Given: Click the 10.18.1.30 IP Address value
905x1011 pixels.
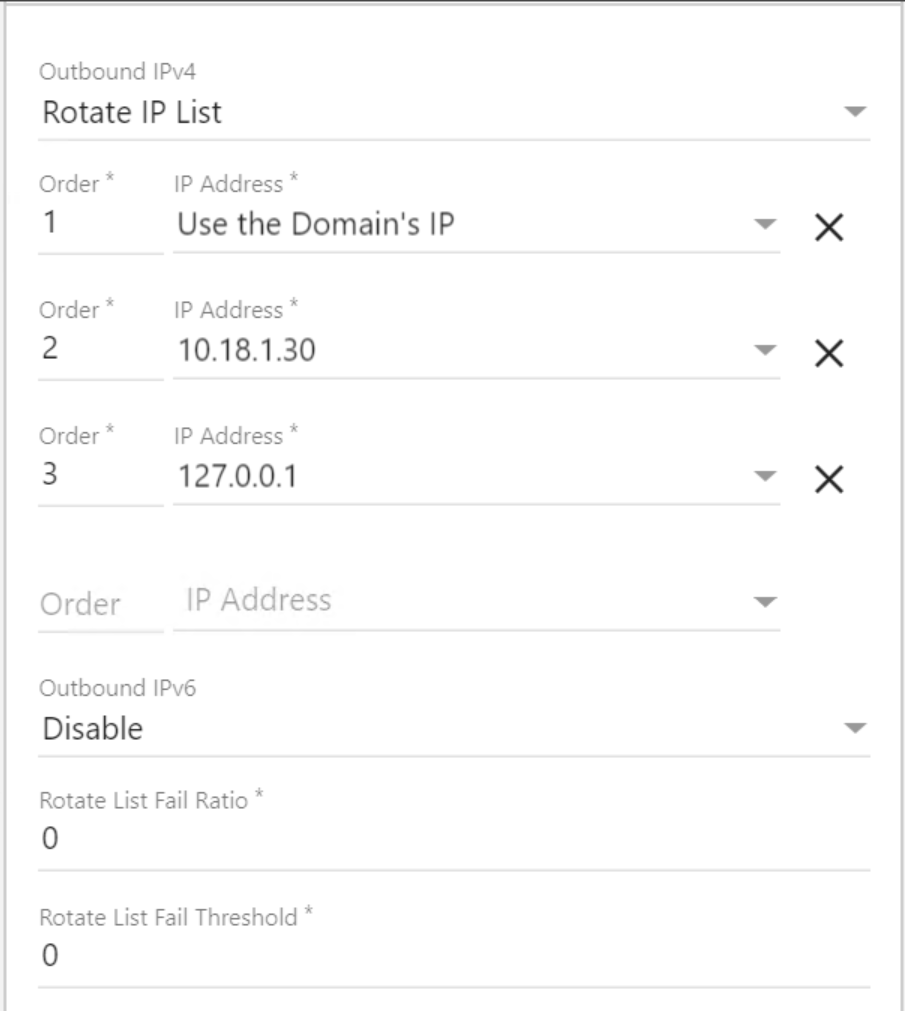Looking at the screenshot, I should [247, 351].
